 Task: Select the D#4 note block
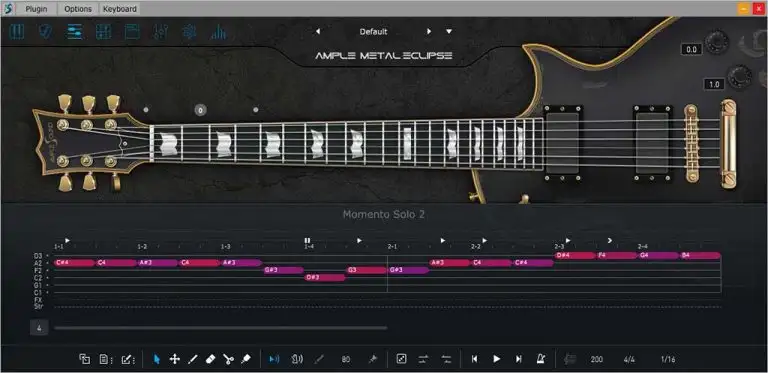576,256
